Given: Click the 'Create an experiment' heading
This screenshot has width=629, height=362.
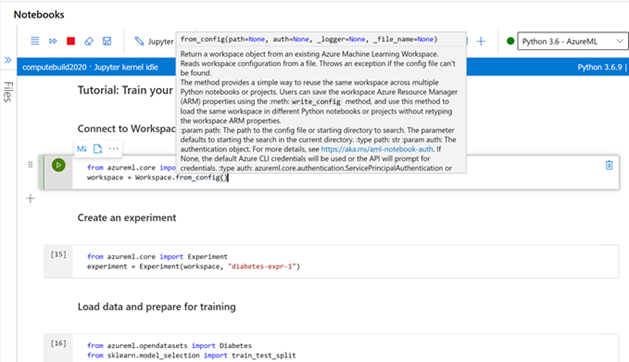Looking at the screenshot, I should click(127, 218).
